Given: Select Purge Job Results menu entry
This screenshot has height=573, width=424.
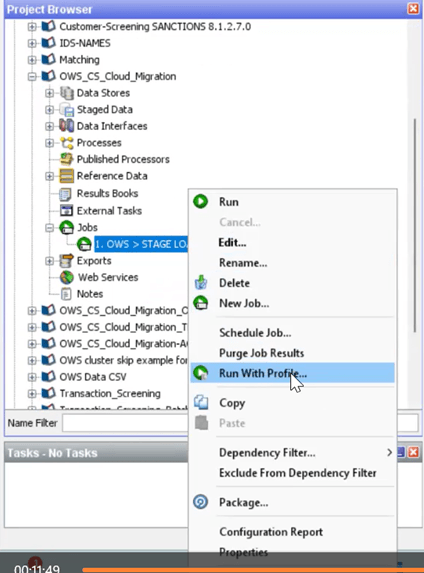Looking at the screenshot, I should [292, 353].
